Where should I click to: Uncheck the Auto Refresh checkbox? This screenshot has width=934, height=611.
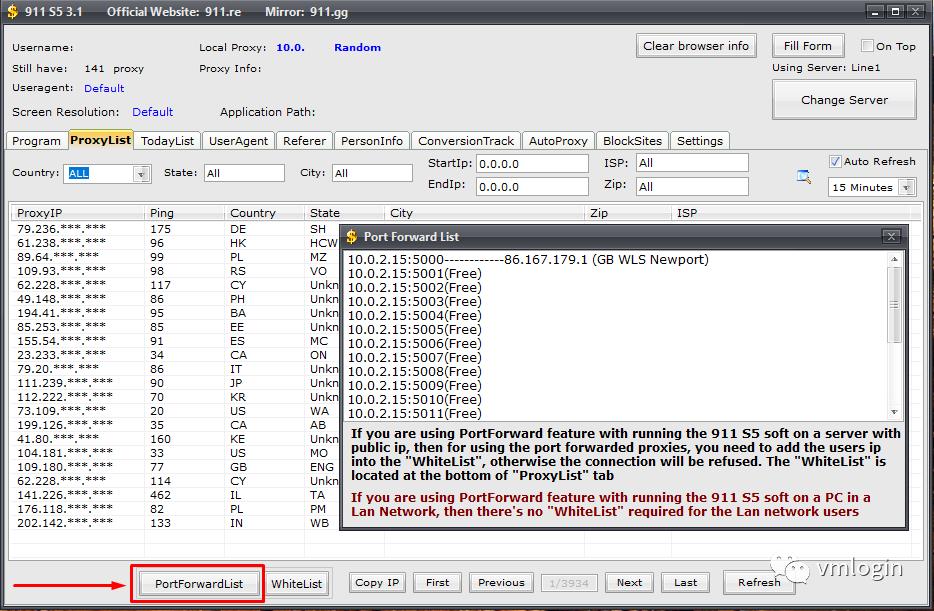coord(835,162)
